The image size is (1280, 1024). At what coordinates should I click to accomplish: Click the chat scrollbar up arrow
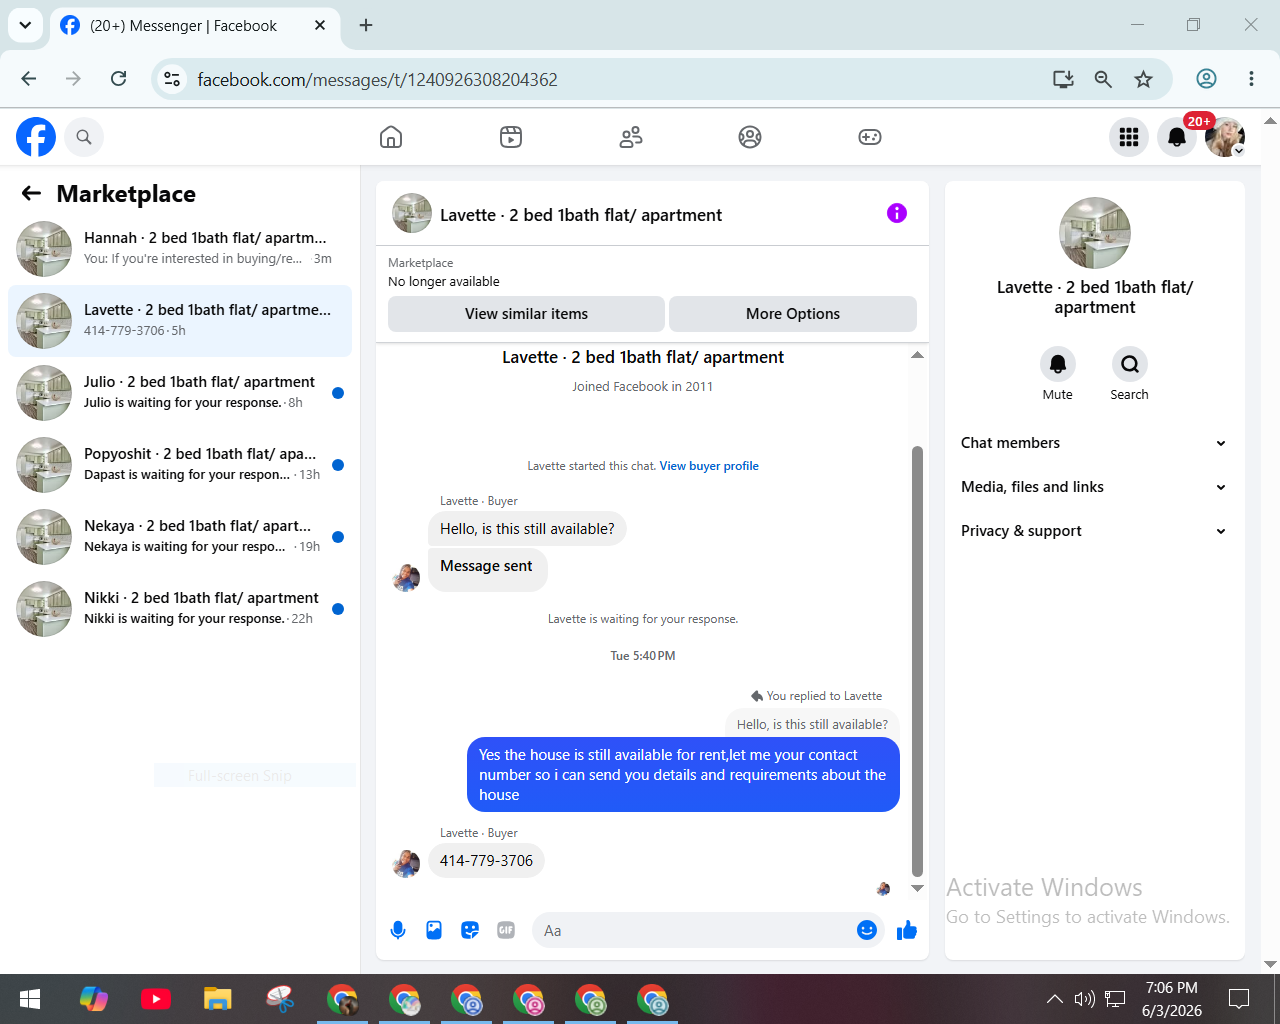tap(917, 355)
